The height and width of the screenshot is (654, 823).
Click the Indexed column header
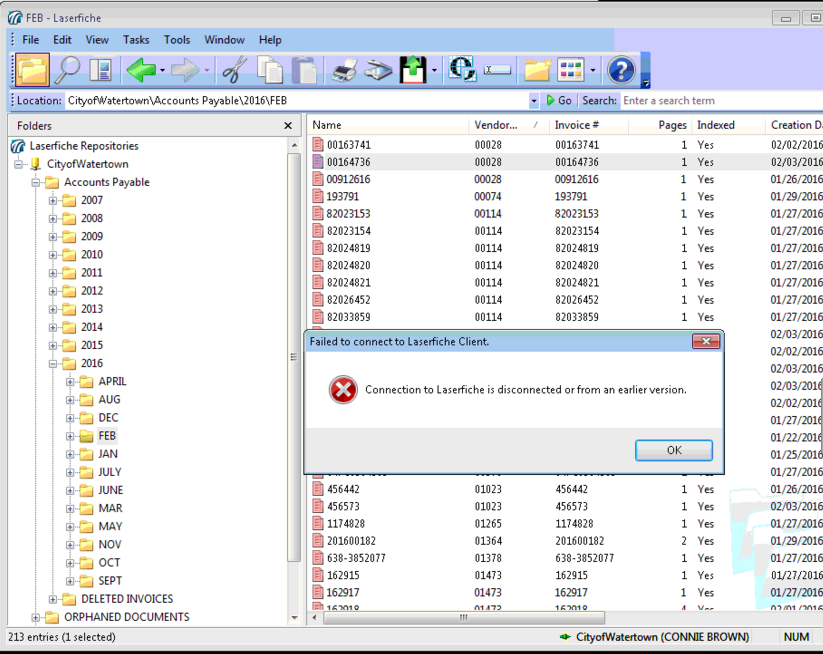(729, 125)
